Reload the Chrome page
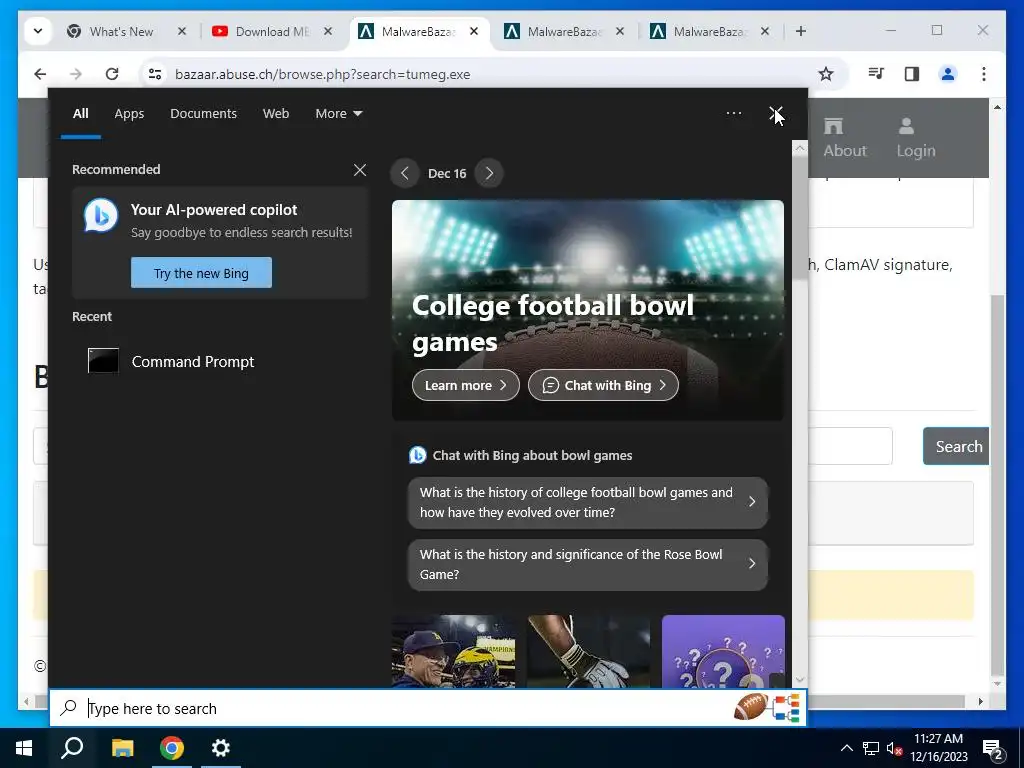1024x768 pixels. pos(112,74)
